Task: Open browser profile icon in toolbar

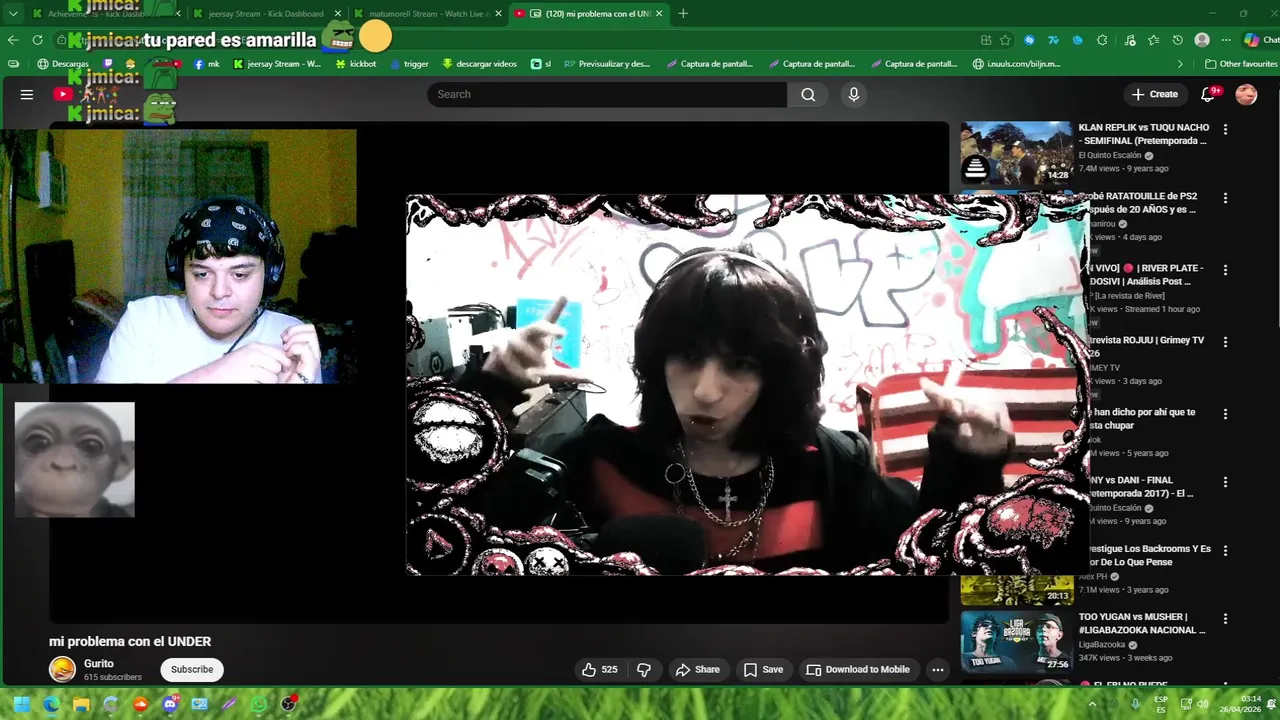Action: [1202, 40]
